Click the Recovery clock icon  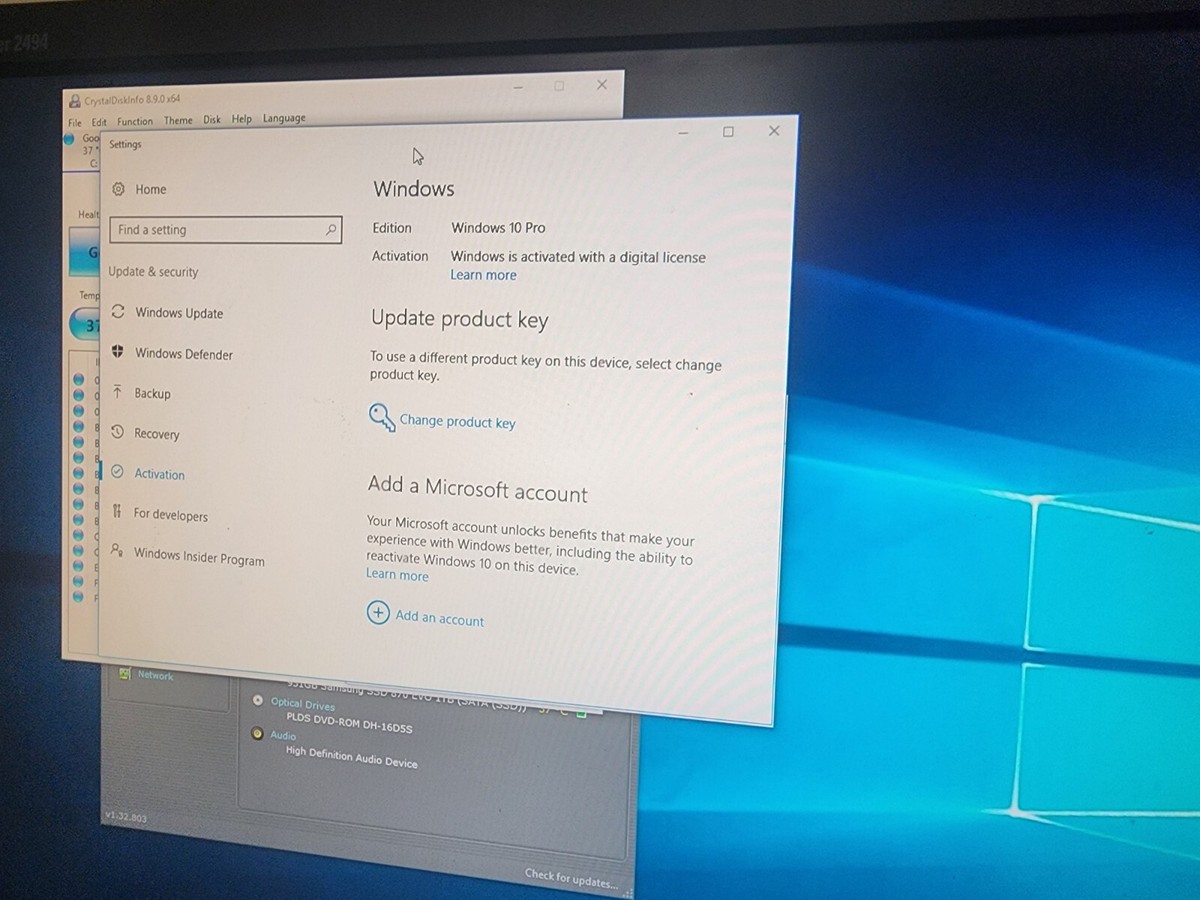click(x=117, y=433)
